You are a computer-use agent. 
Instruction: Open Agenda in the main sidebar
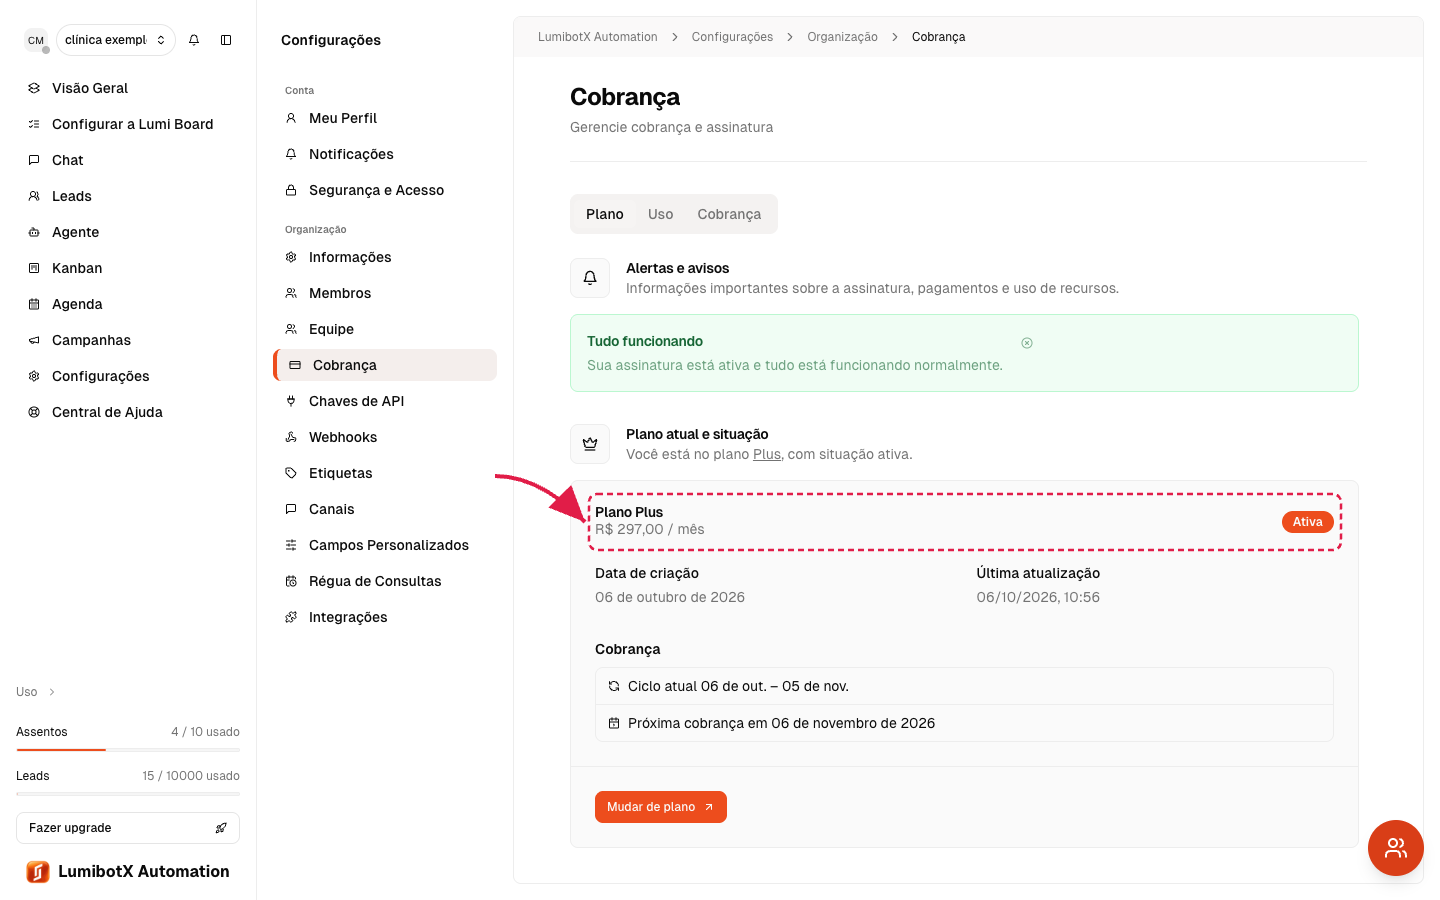point(128,304)
